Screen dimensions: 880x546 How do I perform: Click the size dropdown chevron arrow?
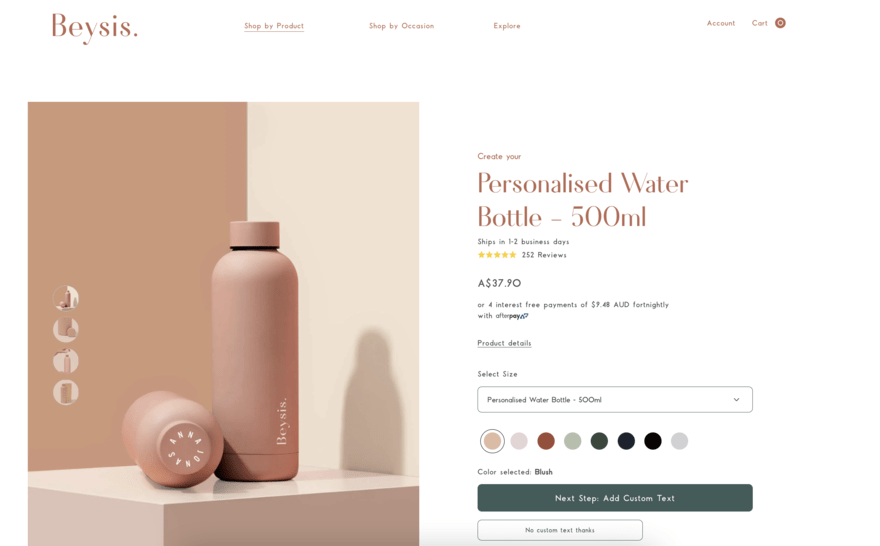click(736, 400)
